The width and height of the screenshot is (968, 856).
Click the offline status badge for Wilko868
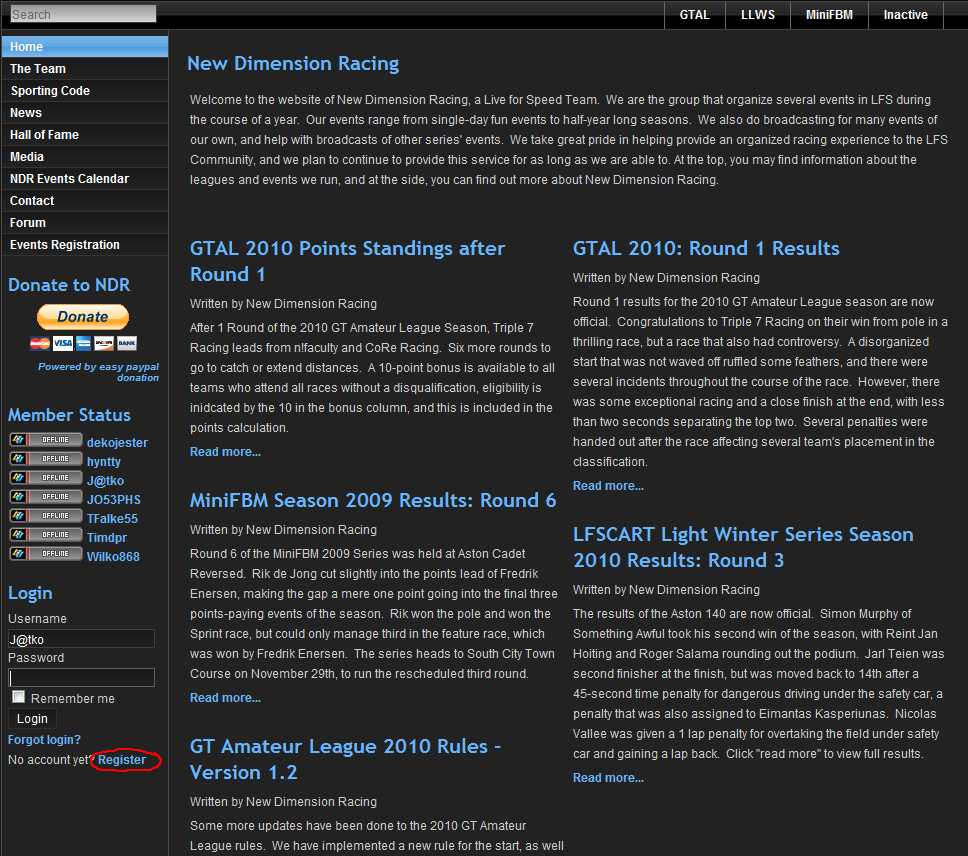pyautogui.click(x=46, y=554)
